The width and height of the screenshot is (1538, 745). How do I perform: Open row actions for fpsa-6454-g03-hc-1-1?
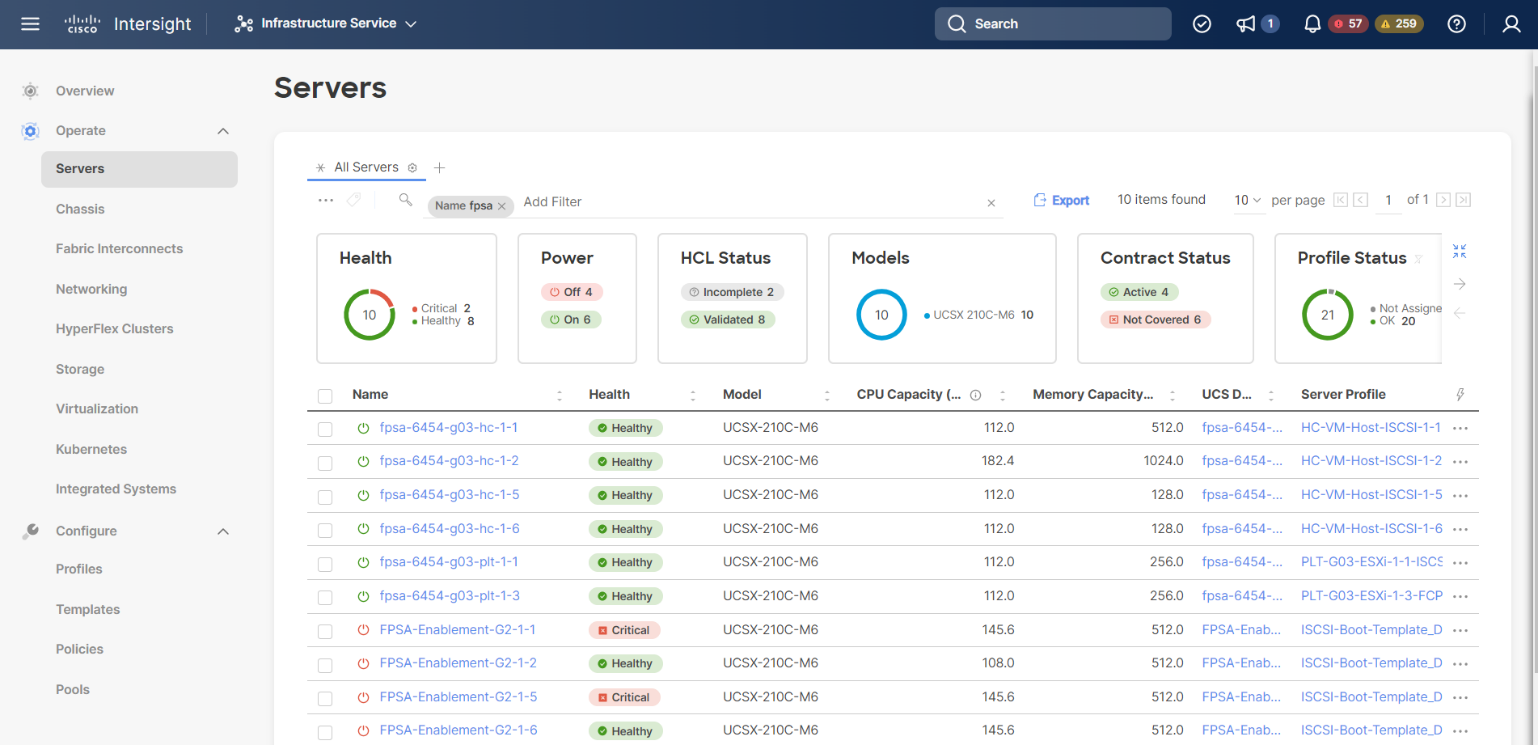1460,428
